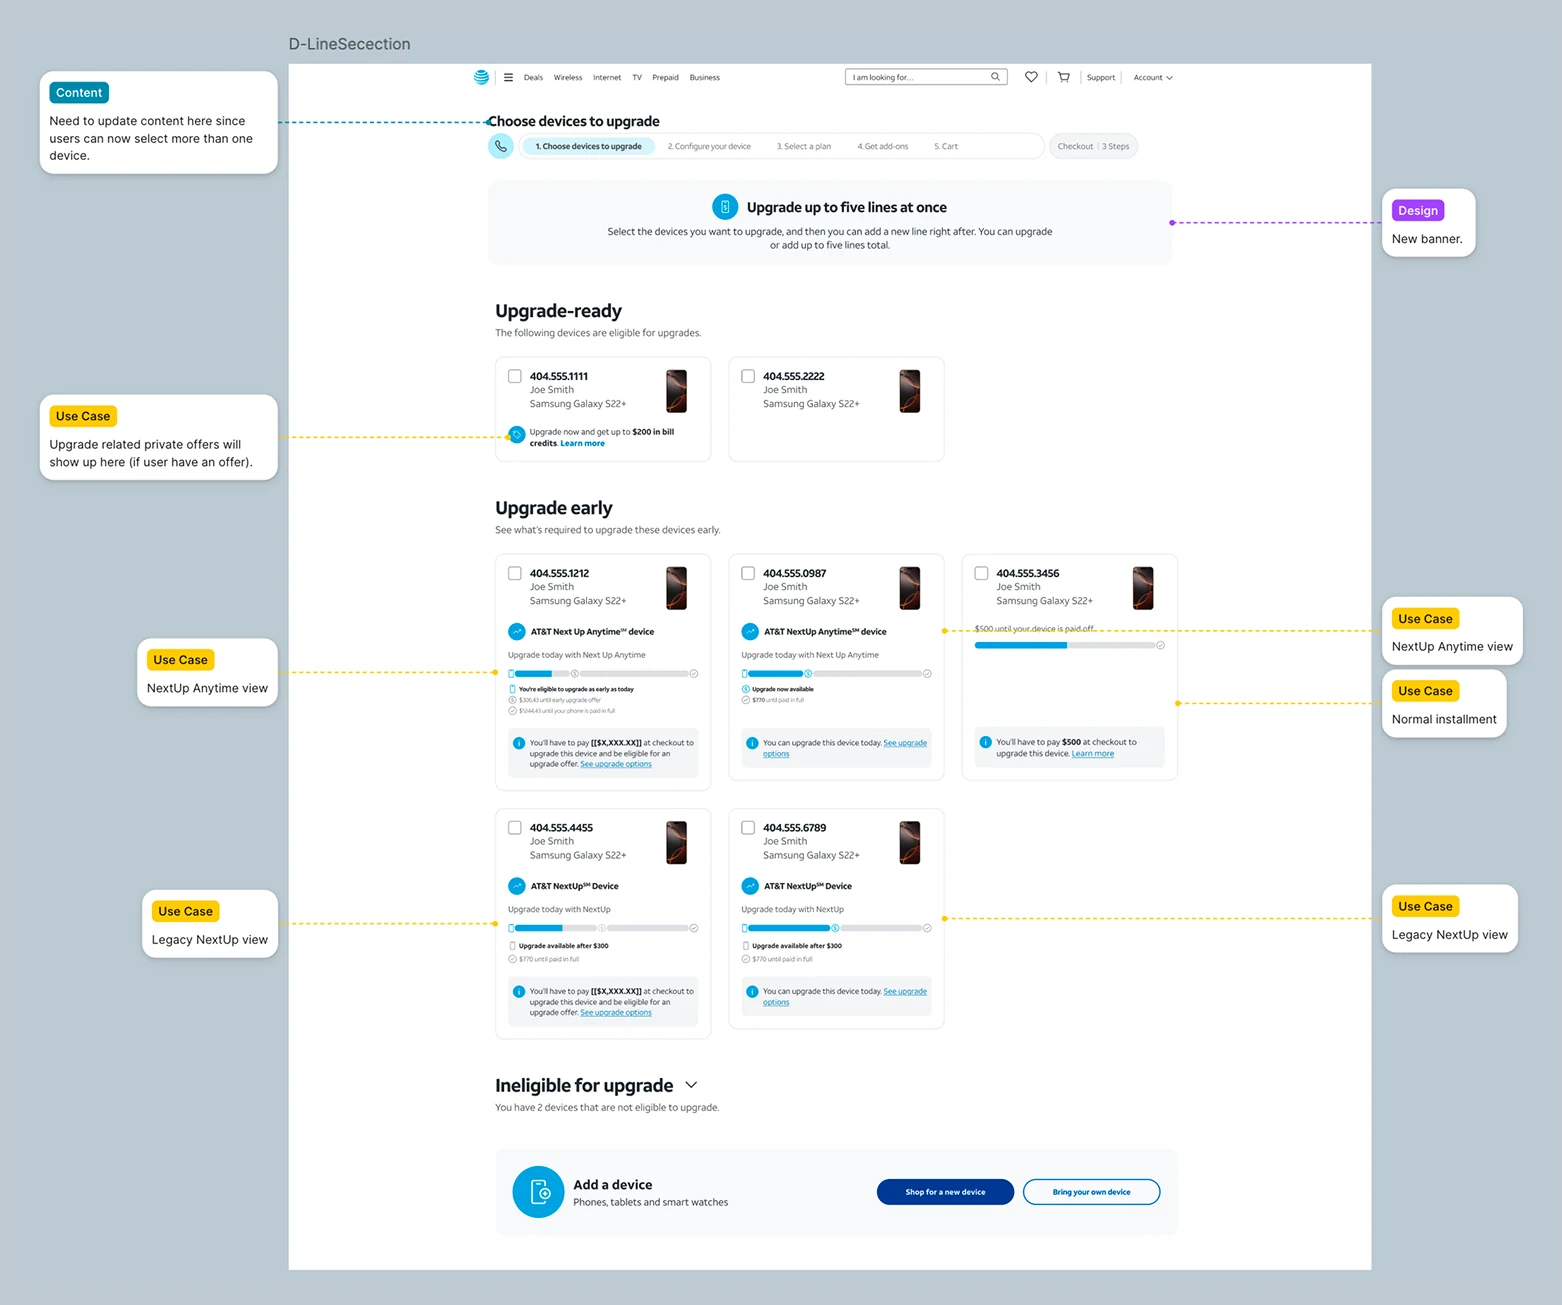1562x1305 pixels.
Task: Open the Prepaid menu item
Action: pos(665,77)
